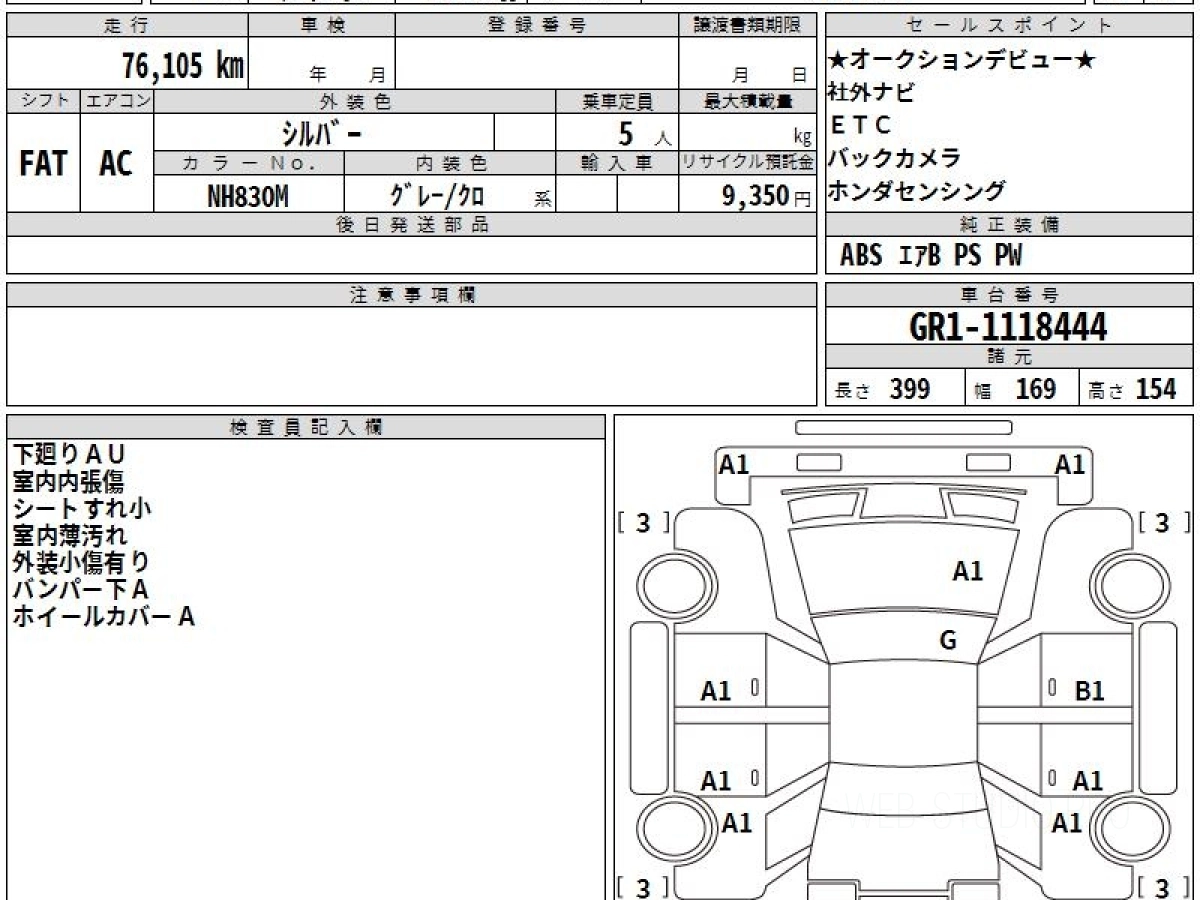This screenshot has width=1200, height=900.
Task: Select the バックカメラ entry
Action: [895, 157]
